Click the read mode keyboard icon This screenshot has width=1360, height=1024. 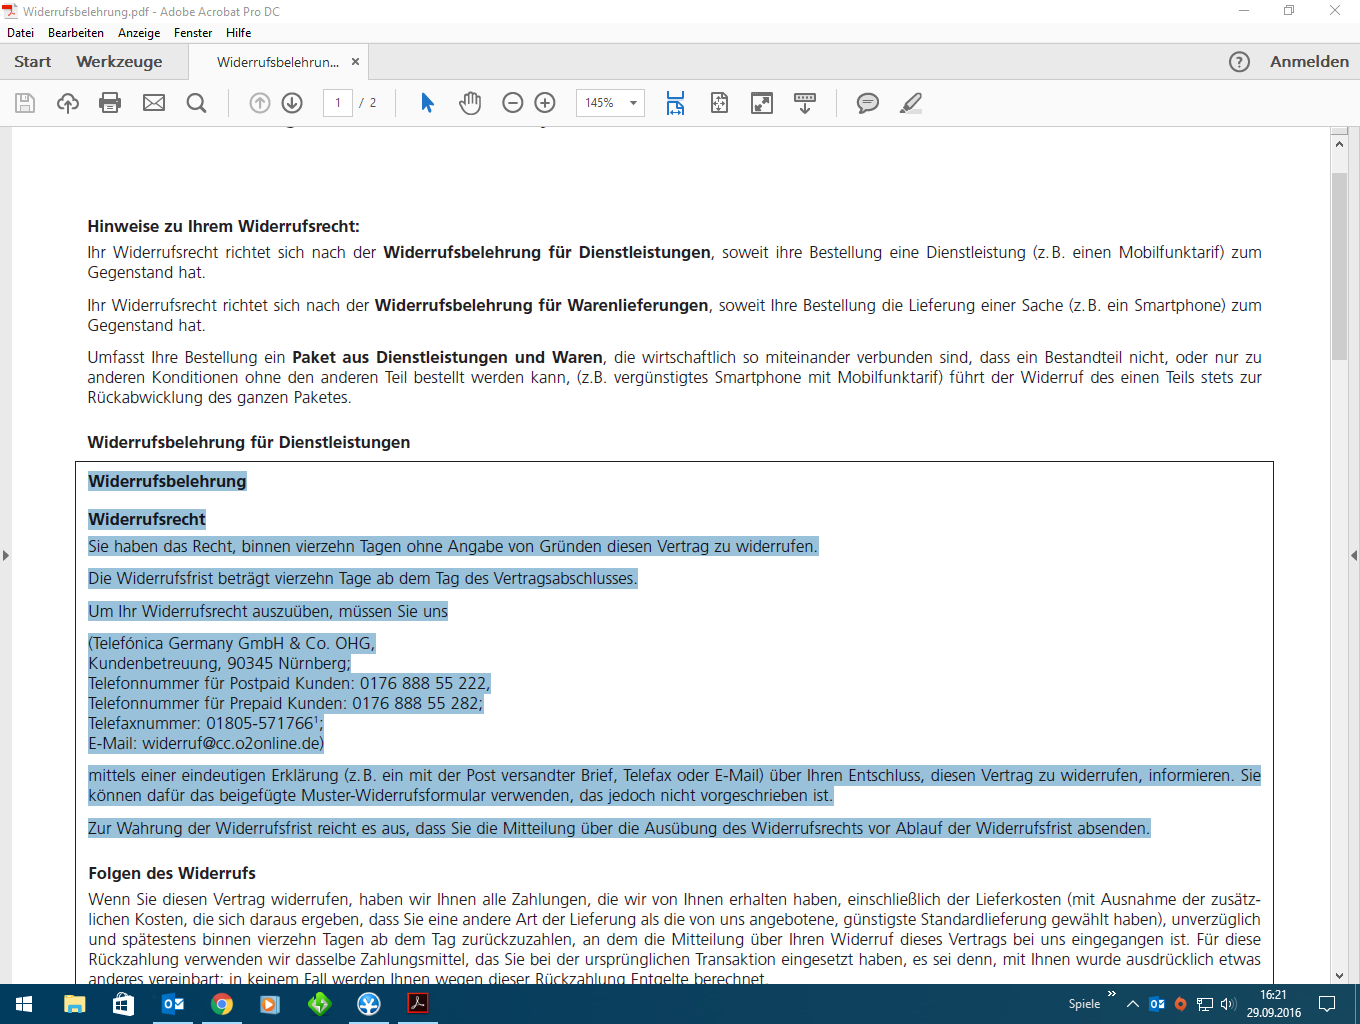[805, 103]
